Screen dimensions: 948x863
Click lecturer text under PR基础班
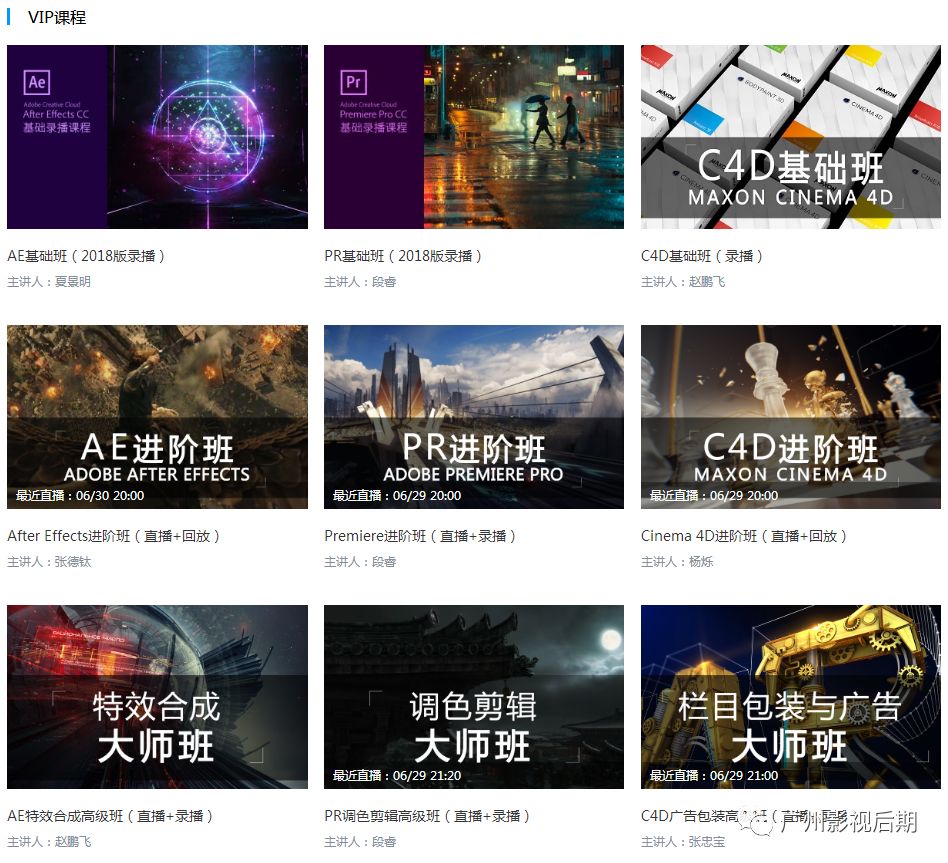pos(360,281)
